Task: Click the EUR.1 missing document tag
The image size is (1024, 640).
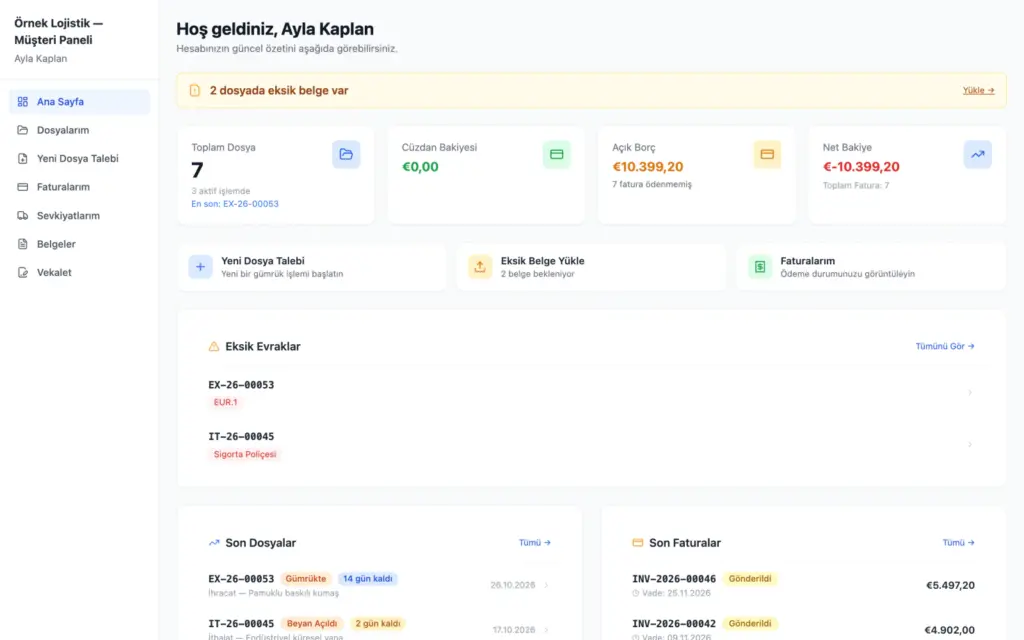Action: [x=225, y=402]
